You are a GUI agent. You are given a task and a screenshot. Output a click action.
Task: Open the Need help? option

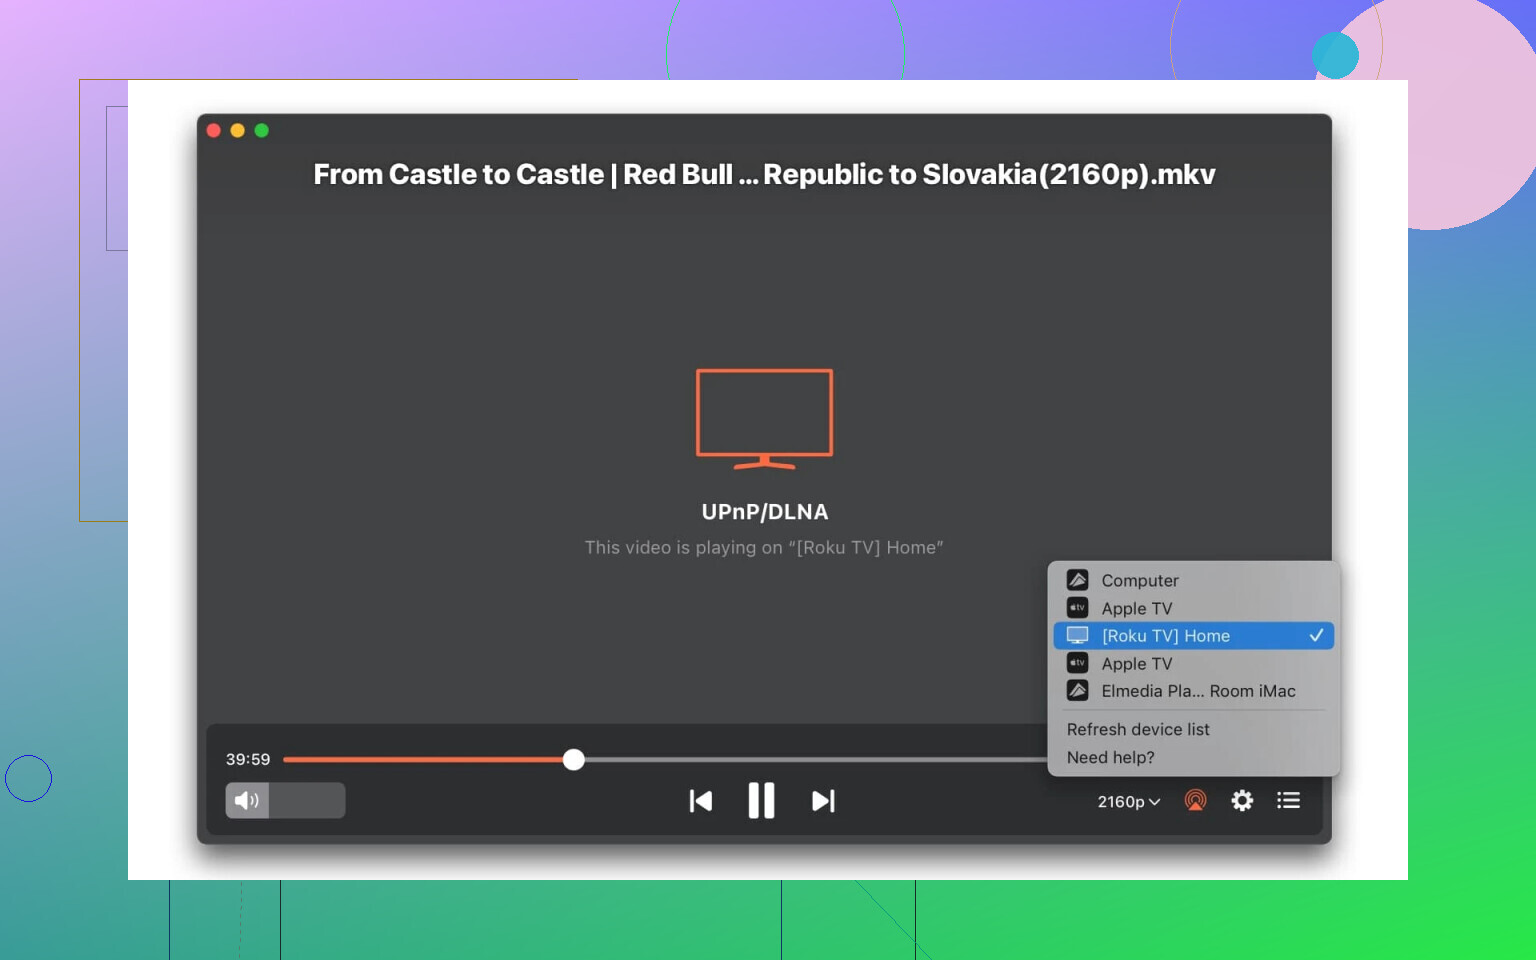(x=1110, y=758)
